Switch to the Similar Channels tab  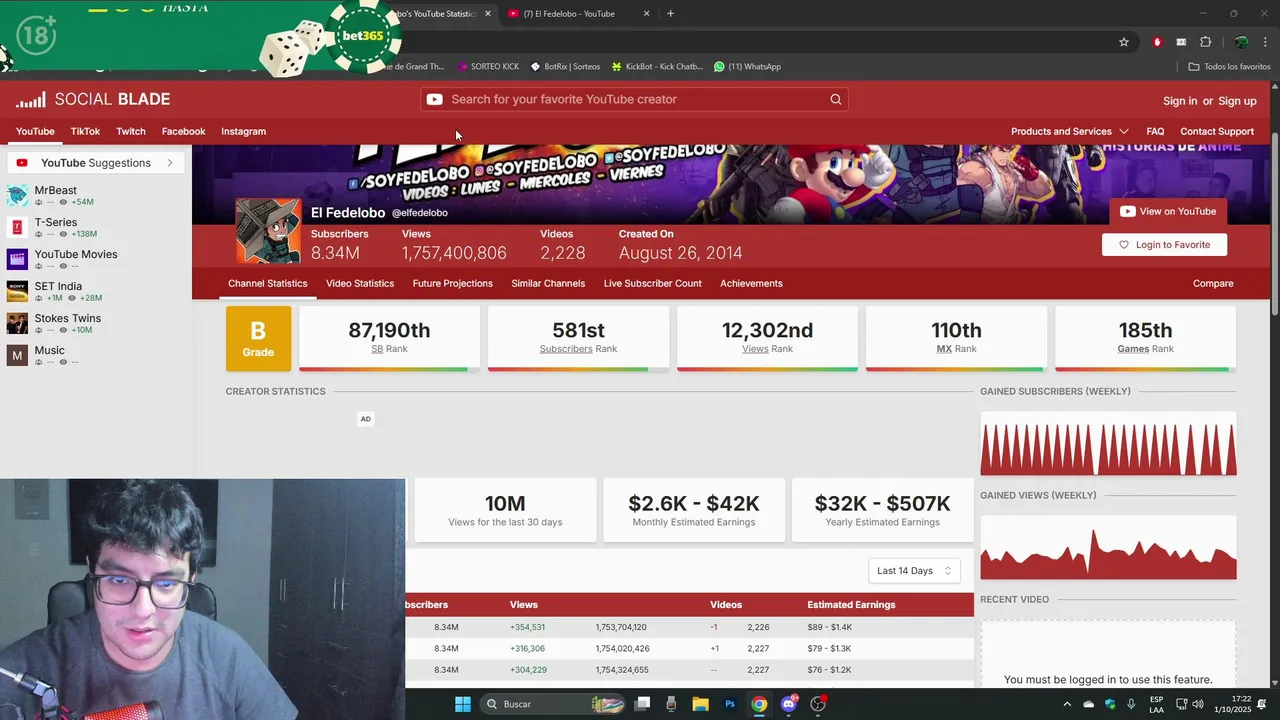548,283
